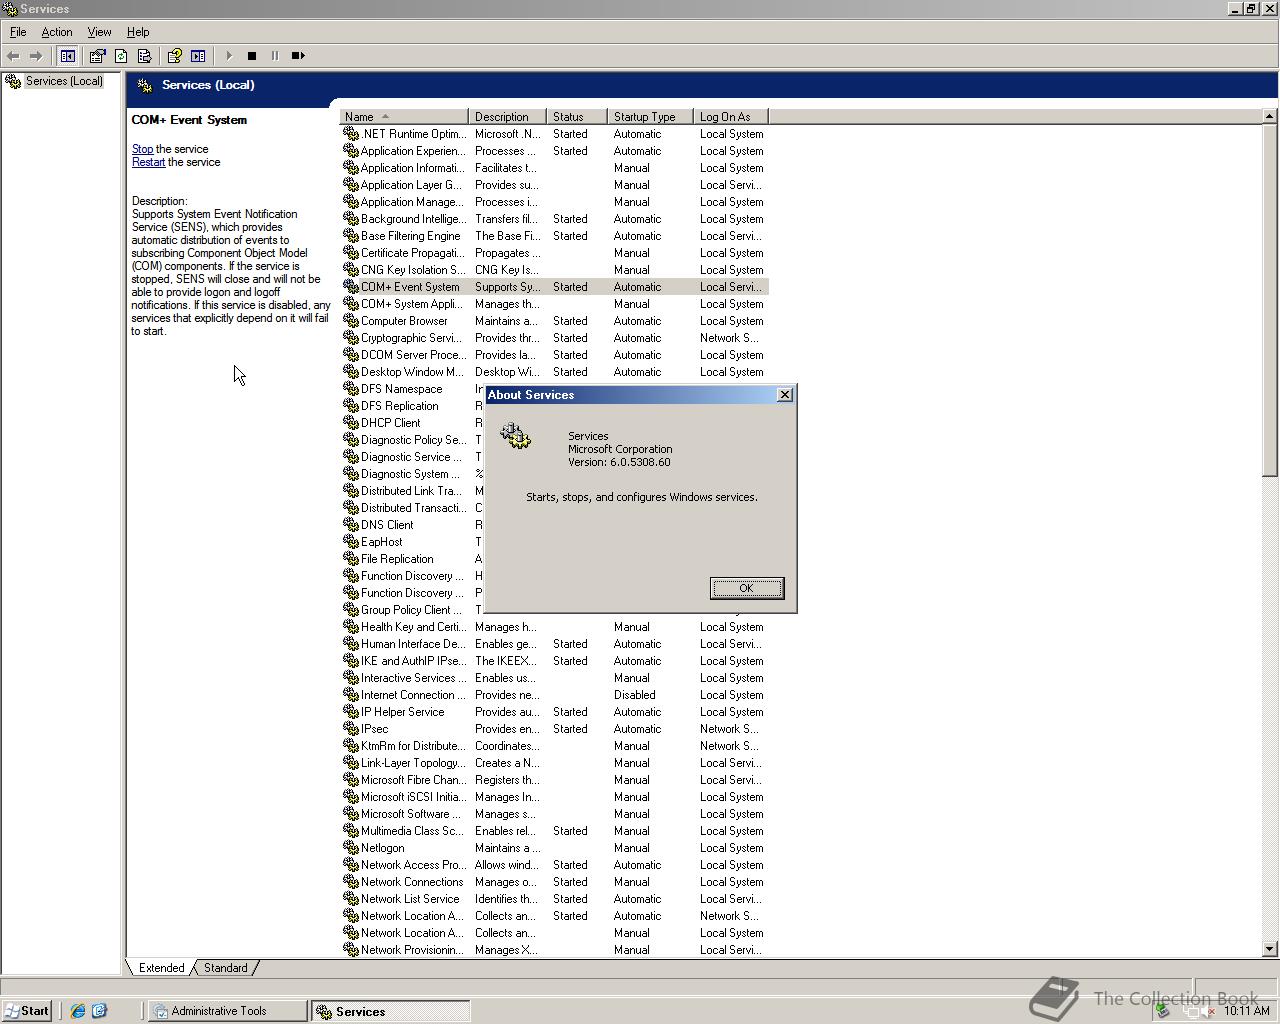Toggle the action pane visibility icon
Viewport: 1280px width, 1024px height.
[198, 56]
